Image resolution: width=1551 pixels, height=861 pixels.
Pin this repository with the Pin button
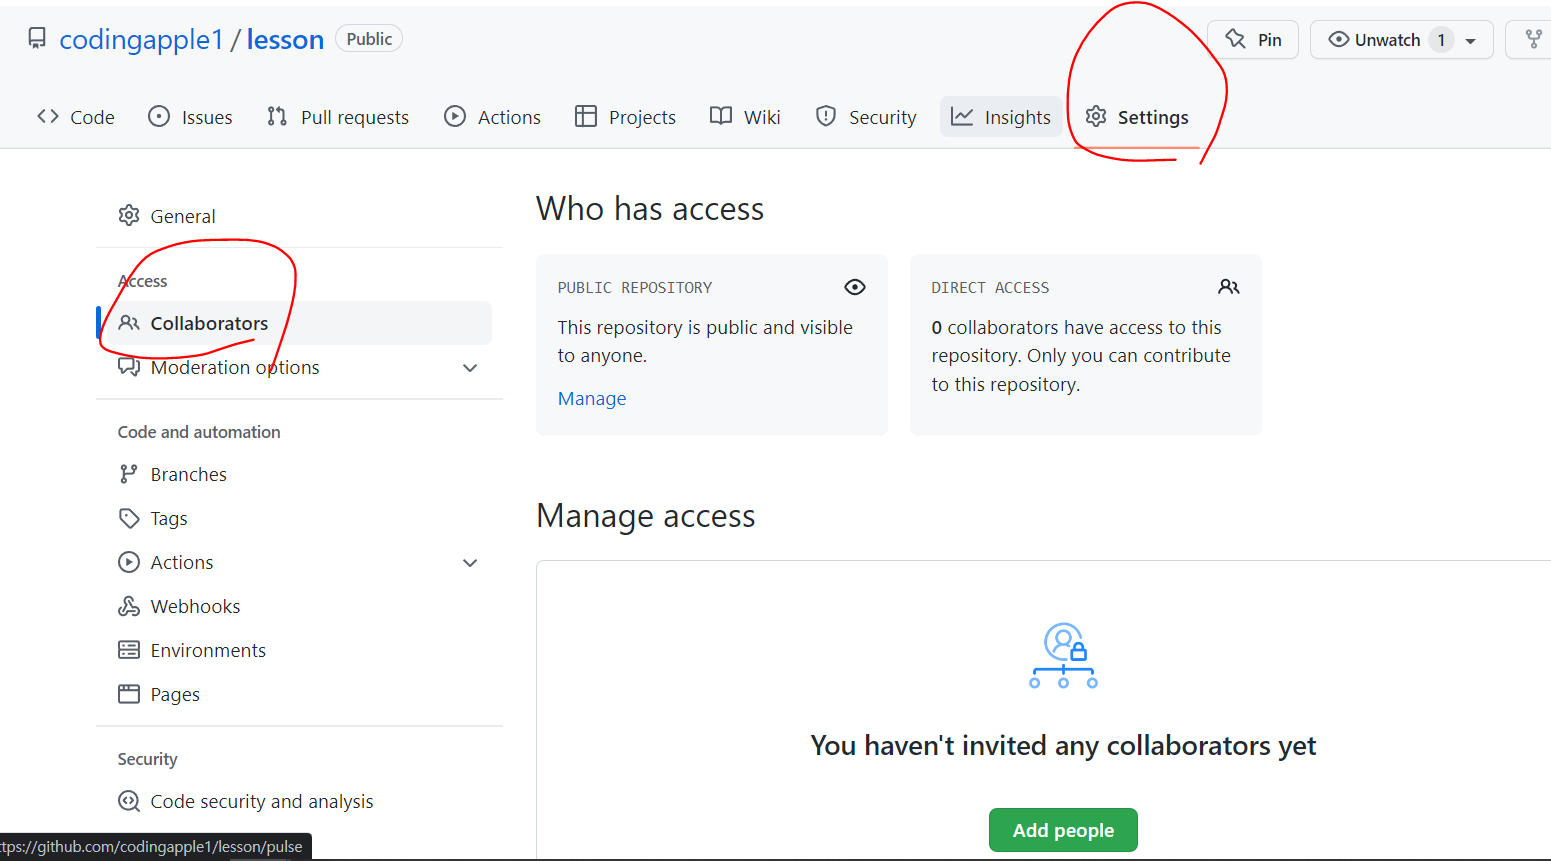point(1253,40)
